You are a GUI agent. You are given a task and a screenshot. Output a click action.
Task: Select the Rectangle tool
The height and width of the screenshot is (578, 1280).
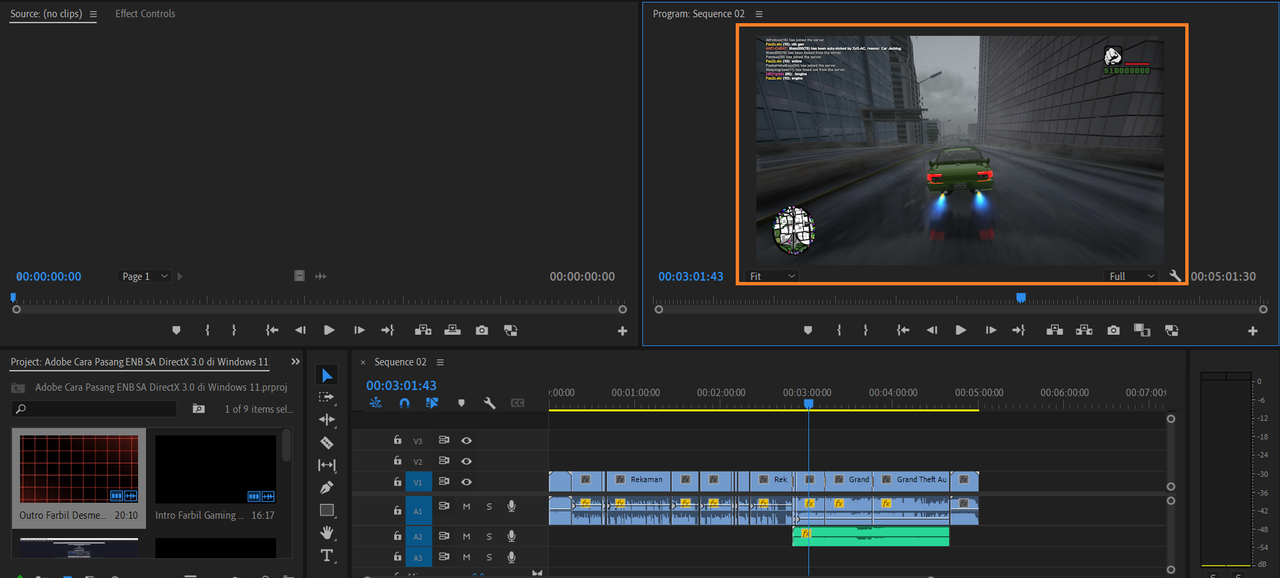tap(327, 510)
